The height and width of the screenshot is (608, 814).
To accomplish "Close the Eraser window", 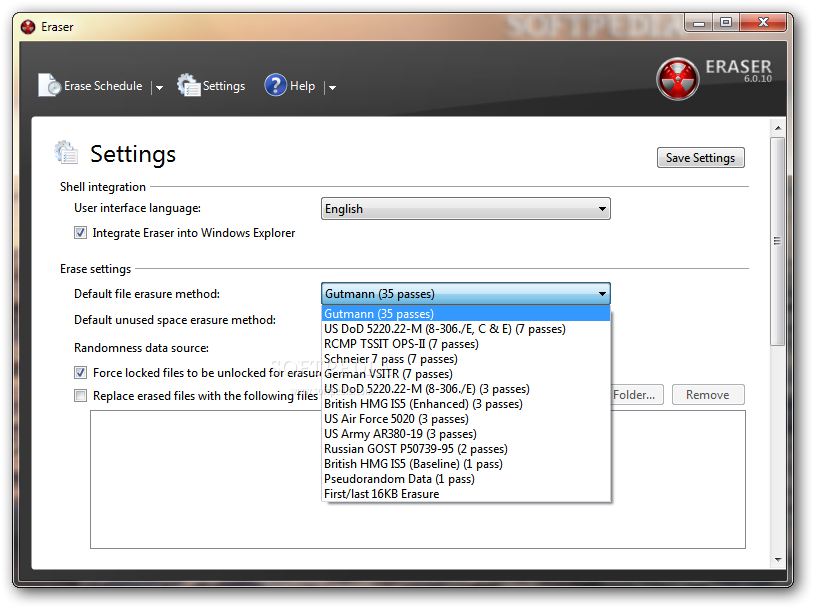I will [763, 22].
